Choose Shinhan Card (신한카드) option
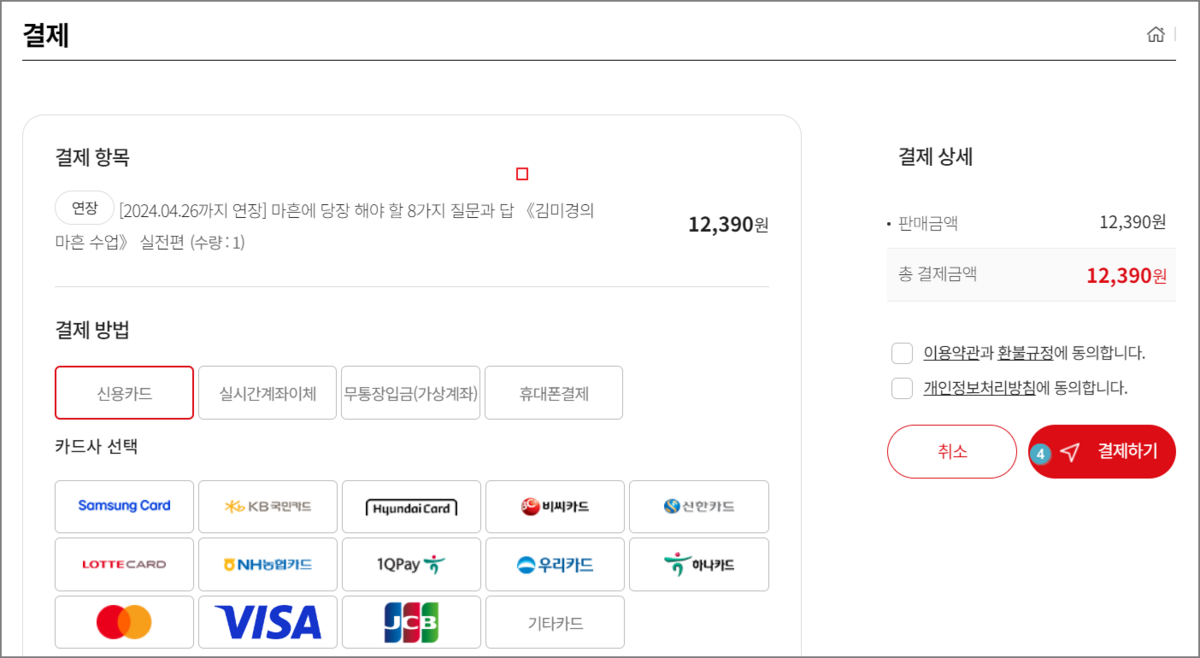 tap(698, 506)
